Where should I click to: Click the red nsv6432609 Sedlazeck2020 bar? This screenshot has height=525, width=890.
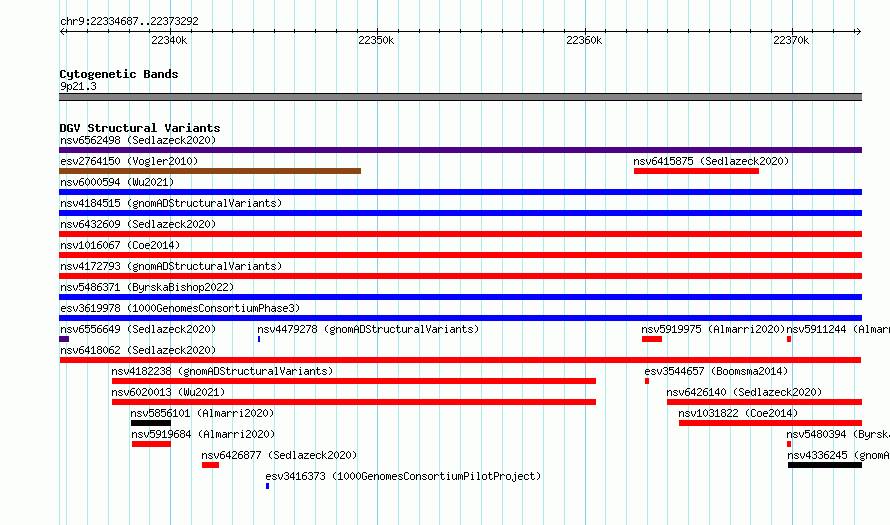tap(460, 234)
